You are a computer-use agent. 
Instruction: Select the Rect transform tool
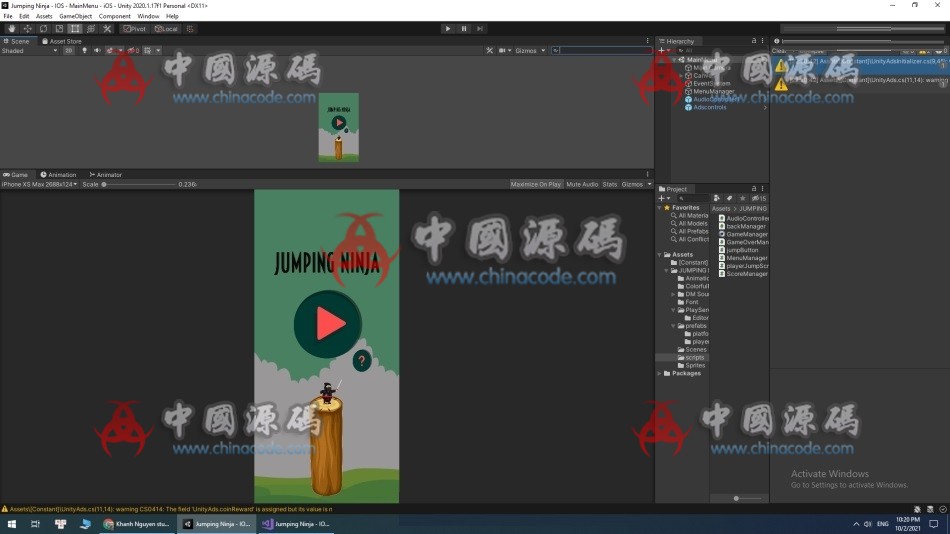click(x=75, y=28)
